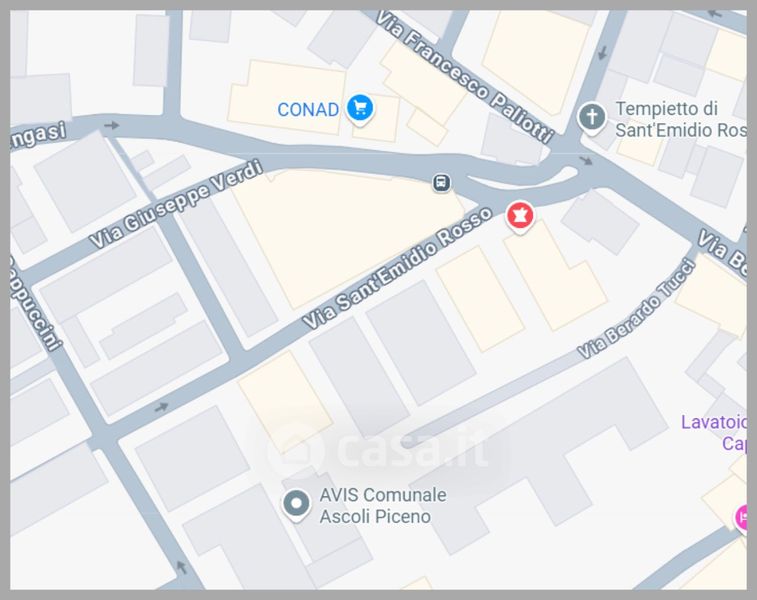Select the pink marker at right edge
The image size is (757, 600).
[742, 518]
